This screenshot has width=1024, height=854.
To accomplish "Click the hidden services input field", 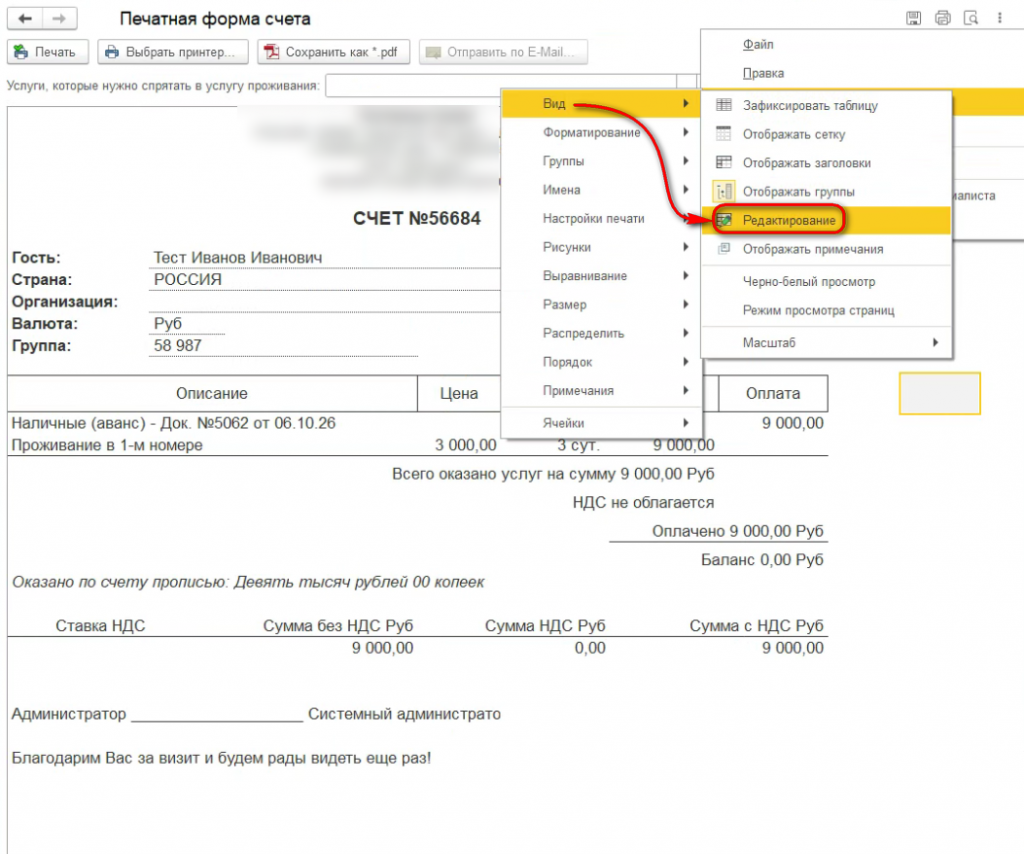I will tap(502, 86).
